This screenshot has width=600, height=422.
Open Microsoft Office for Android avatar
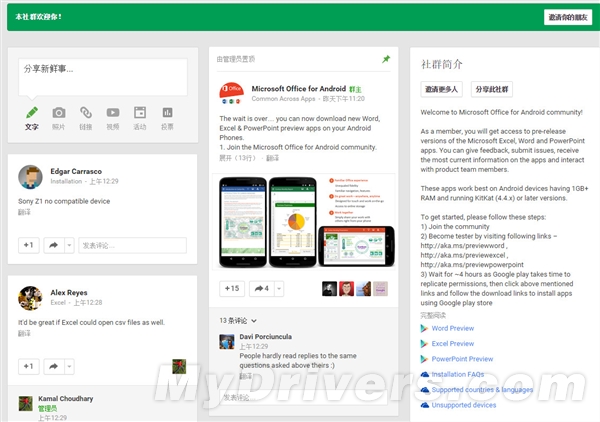(x=232, y=93)
